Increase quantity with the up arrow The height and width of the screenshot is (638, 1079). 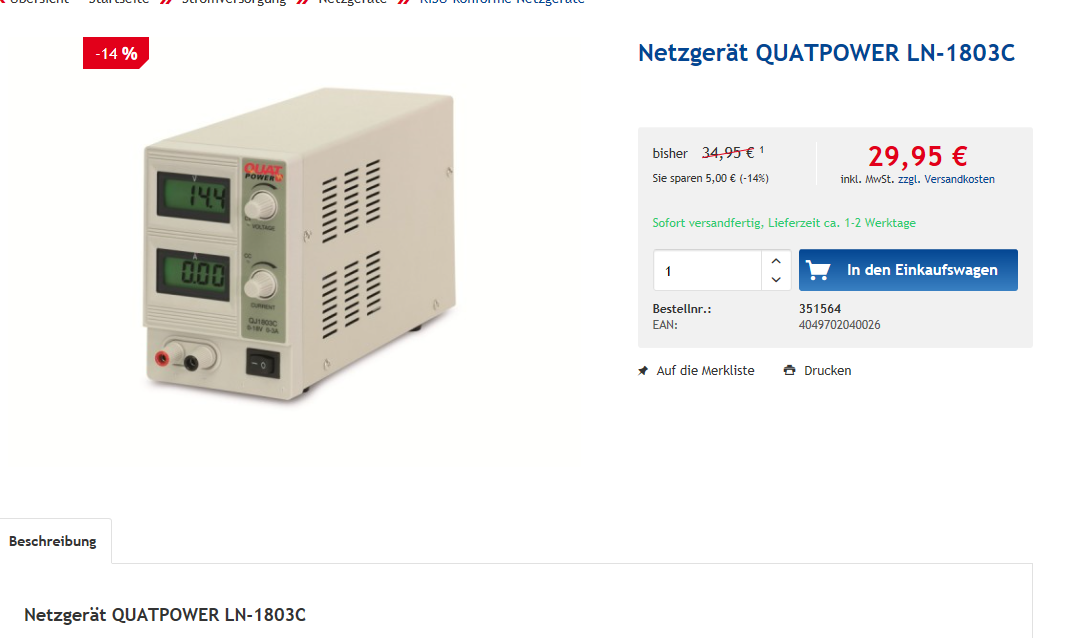tap(776, 261)
